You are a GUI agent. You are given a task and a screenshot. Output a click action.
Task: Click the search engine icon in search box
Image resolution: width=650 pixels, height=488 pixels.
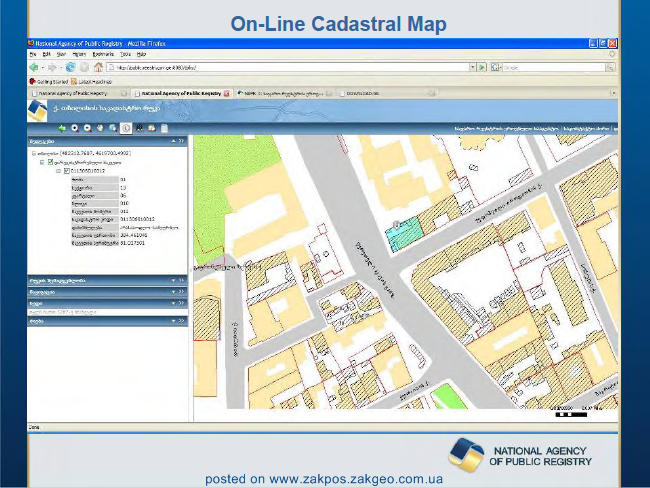[x=494, y=67]
